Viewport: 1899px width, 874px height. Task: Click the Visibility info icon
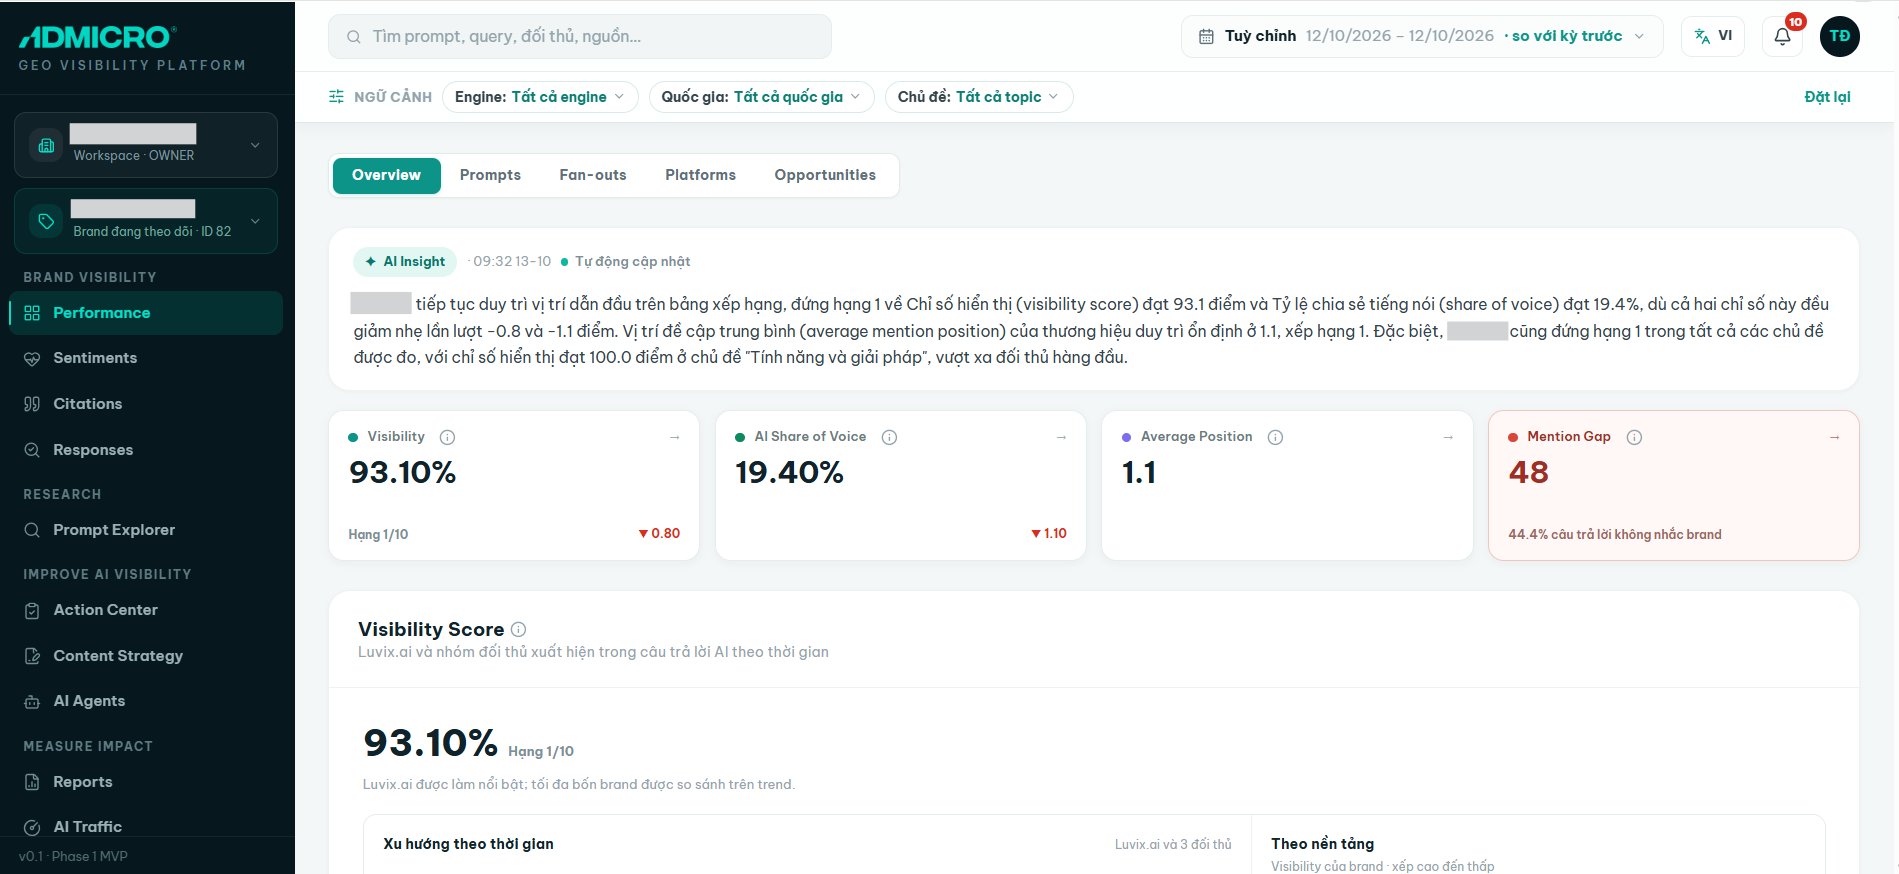[x=447, y=437]
